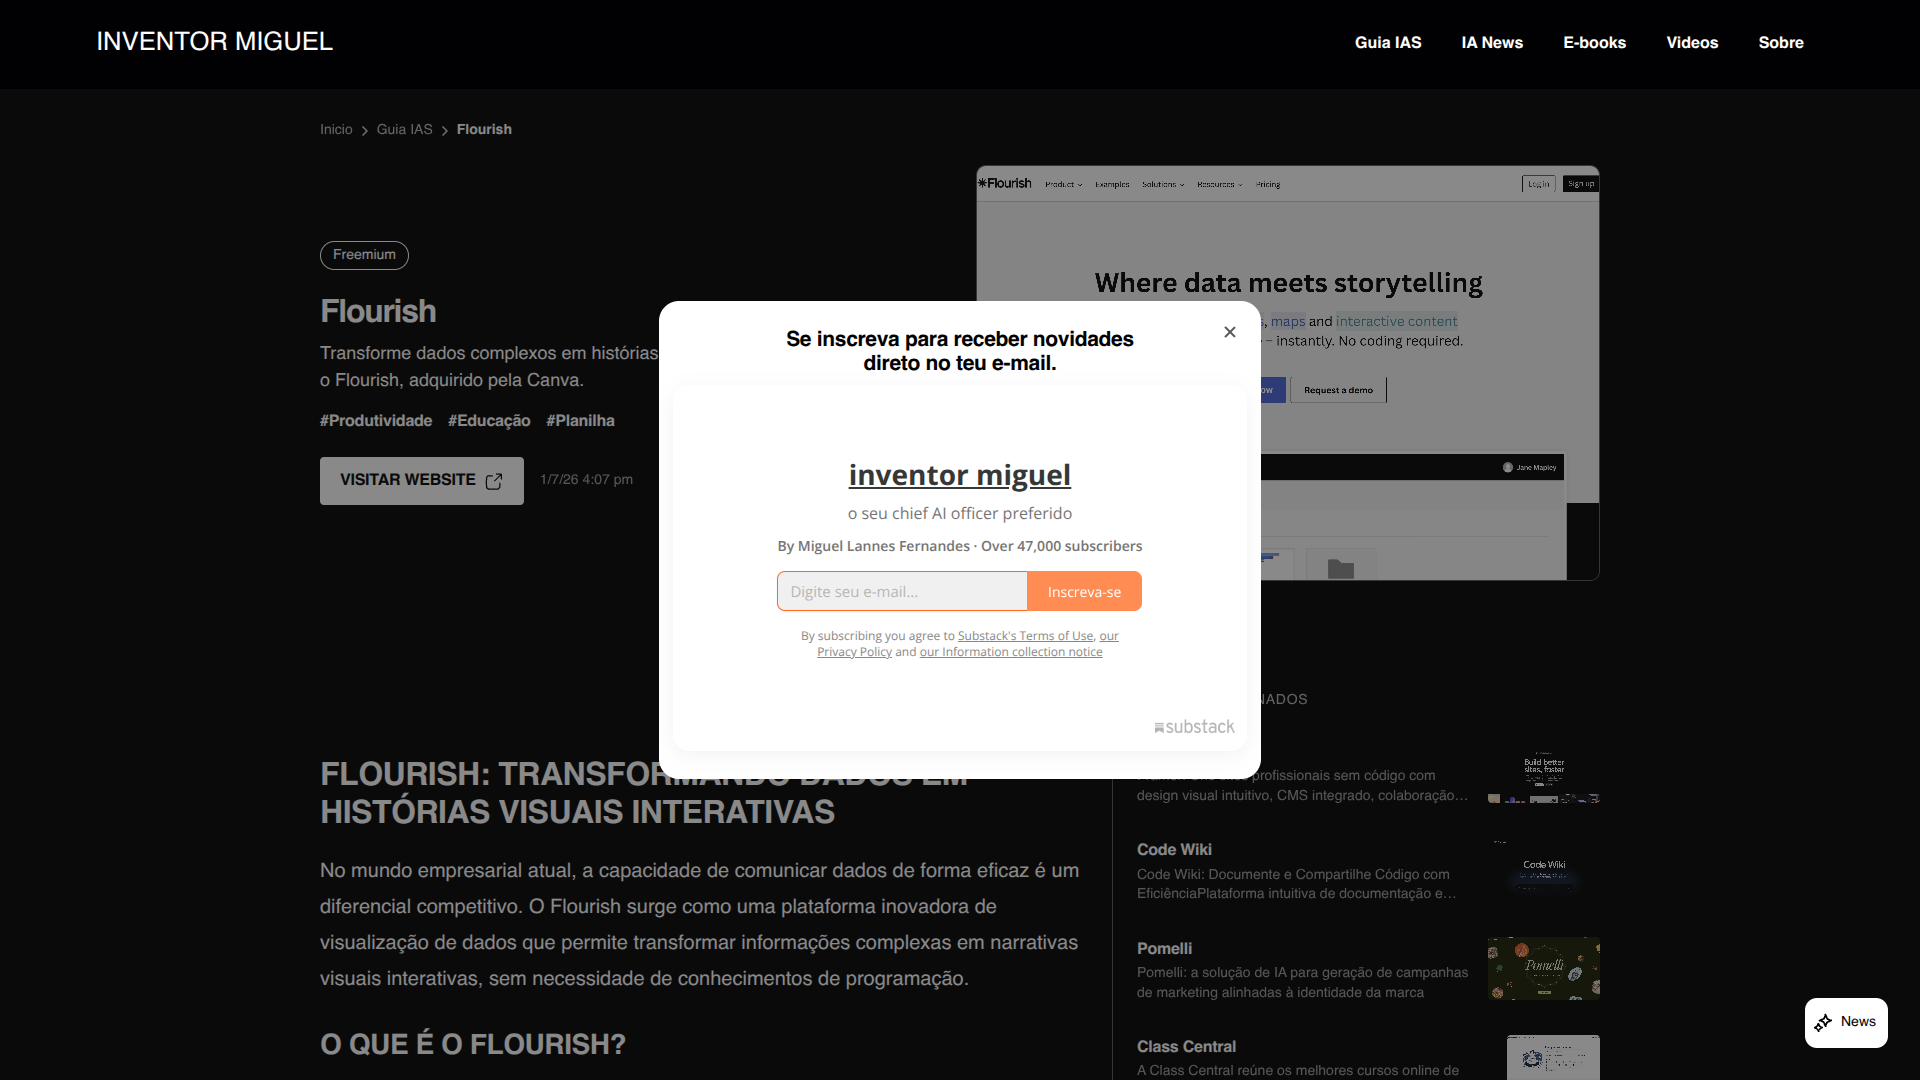Click the Inventor Miguel site logo
Screen dimensions: 1920x1080
tap(214, 42)
